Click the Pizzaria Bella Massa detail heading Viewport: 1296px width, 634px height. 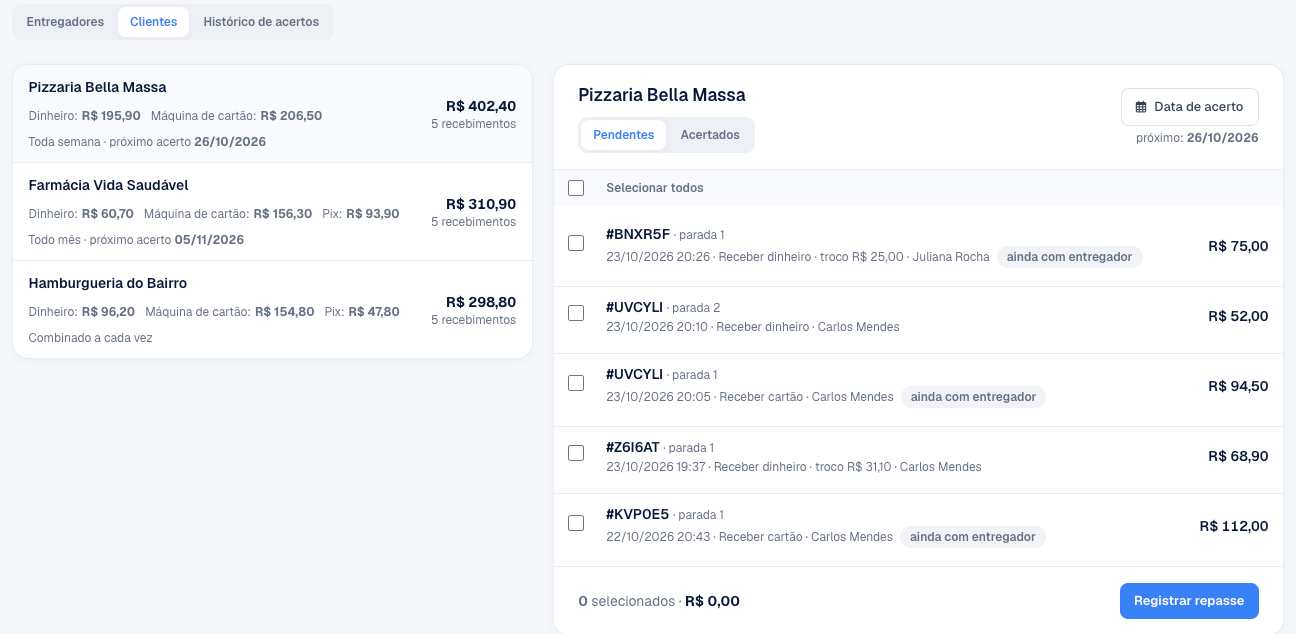point(662,95)
